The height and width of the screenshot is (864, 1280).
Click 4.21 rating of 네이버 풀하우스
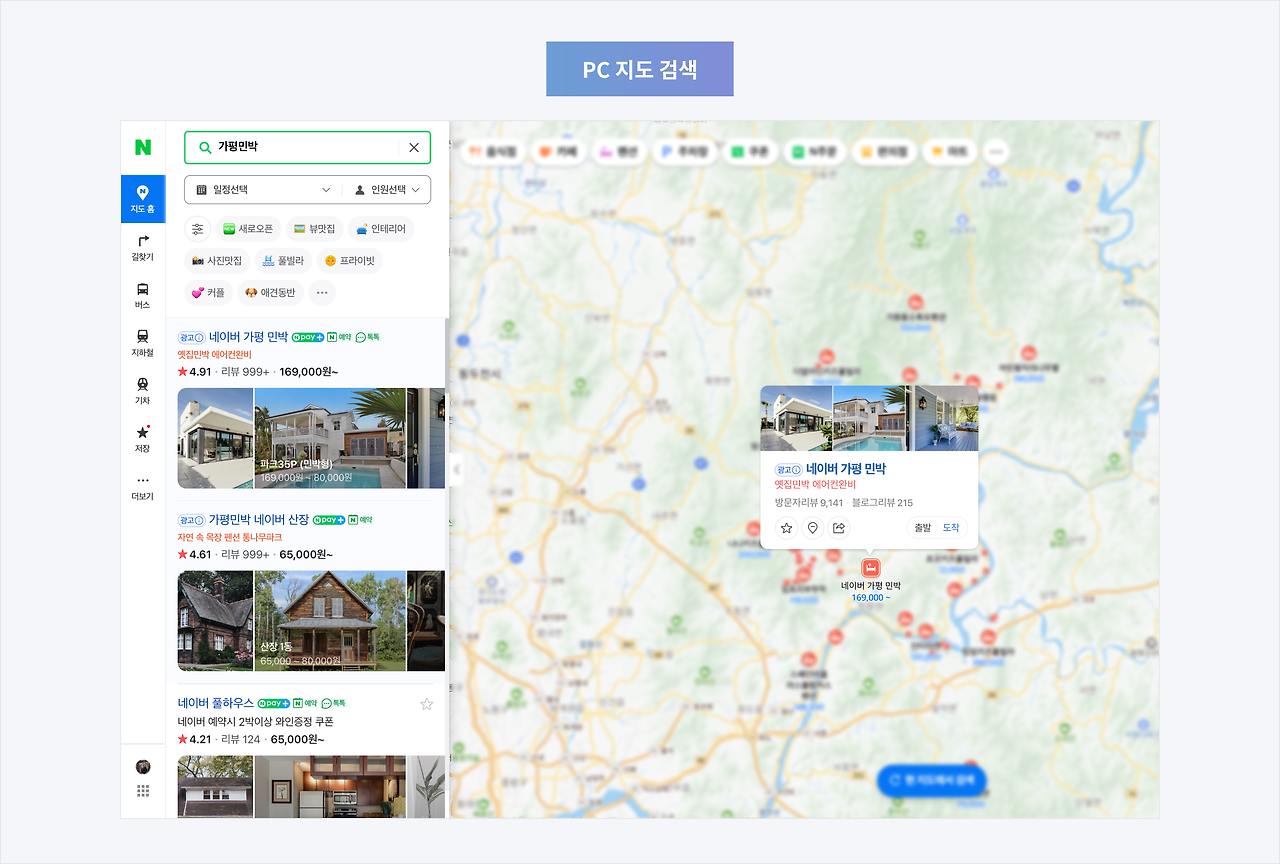pyautogui.click(x=194, y=739)
